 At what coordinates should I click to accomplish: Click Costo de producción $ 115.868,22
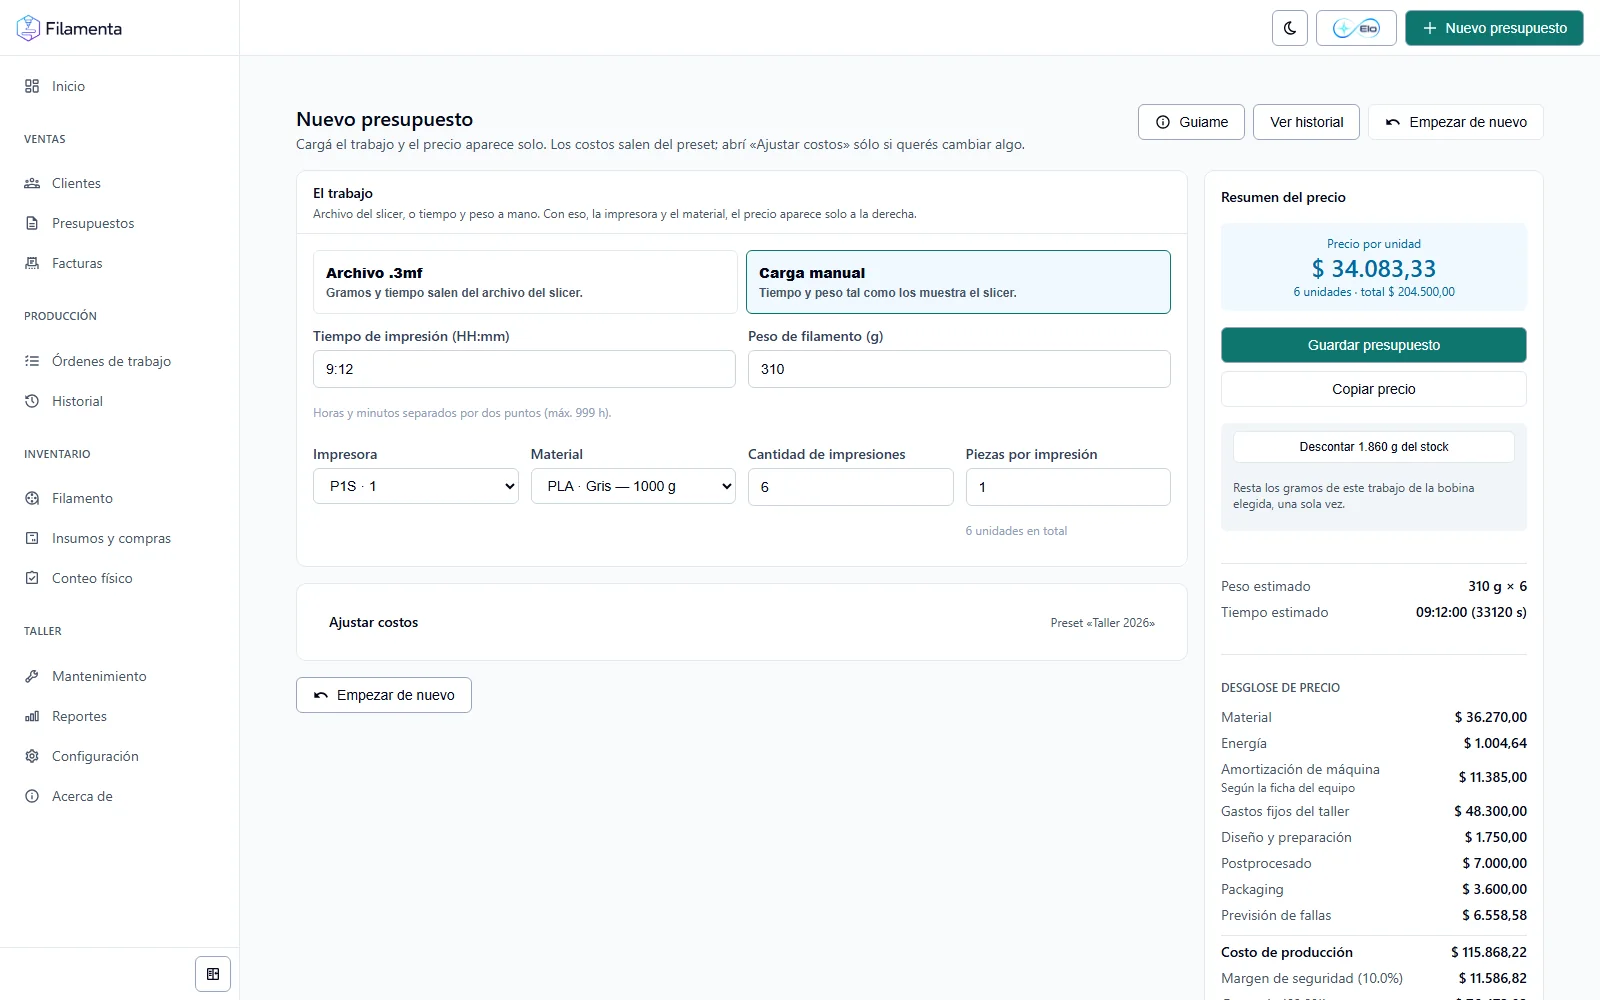pos(1374,952)
